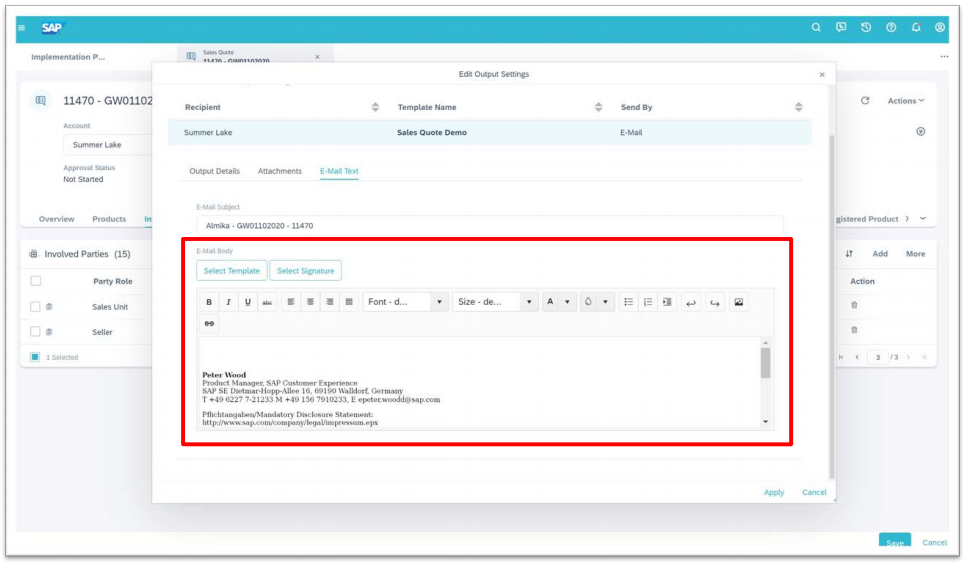963x569 pixels.
Task: Delete Seller party row
Action: (854, 331)
